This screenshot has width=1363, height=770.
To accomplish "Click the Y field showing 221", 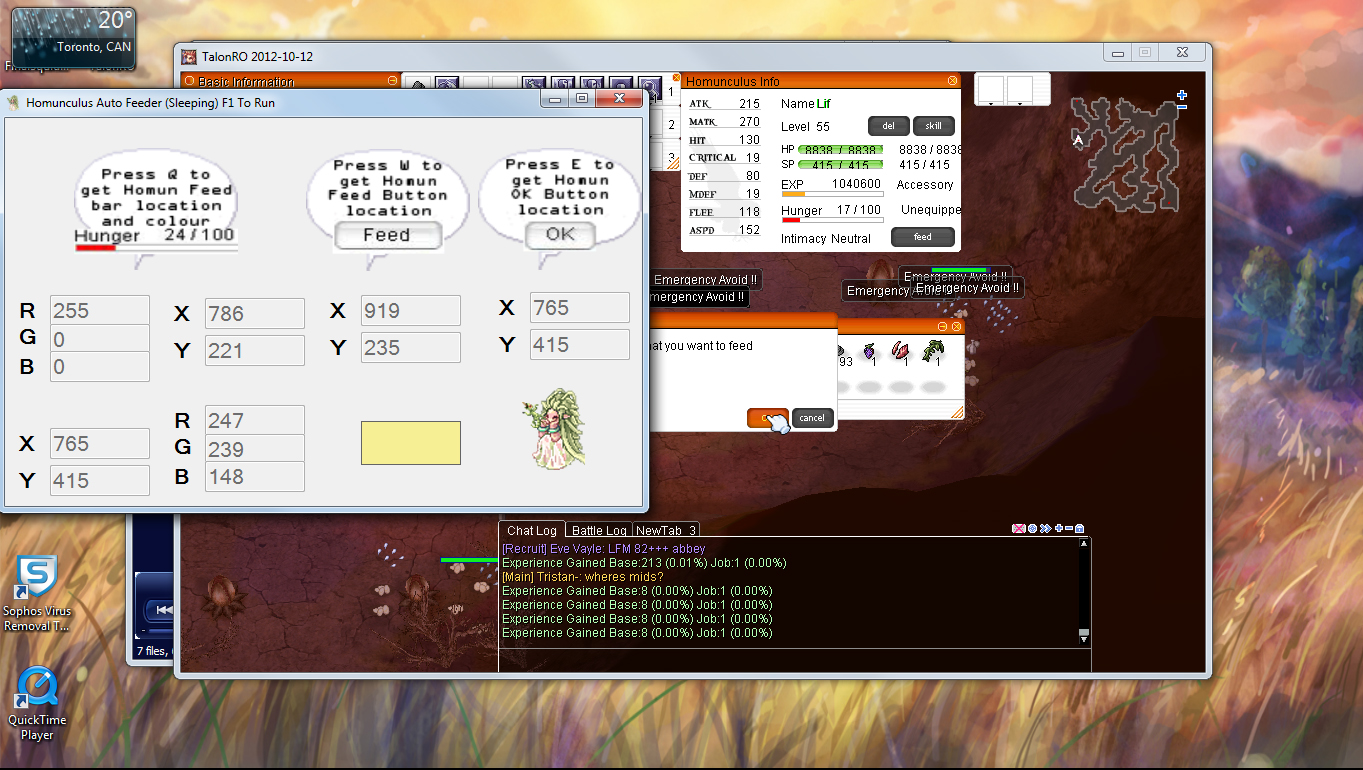I will point(255,350).
